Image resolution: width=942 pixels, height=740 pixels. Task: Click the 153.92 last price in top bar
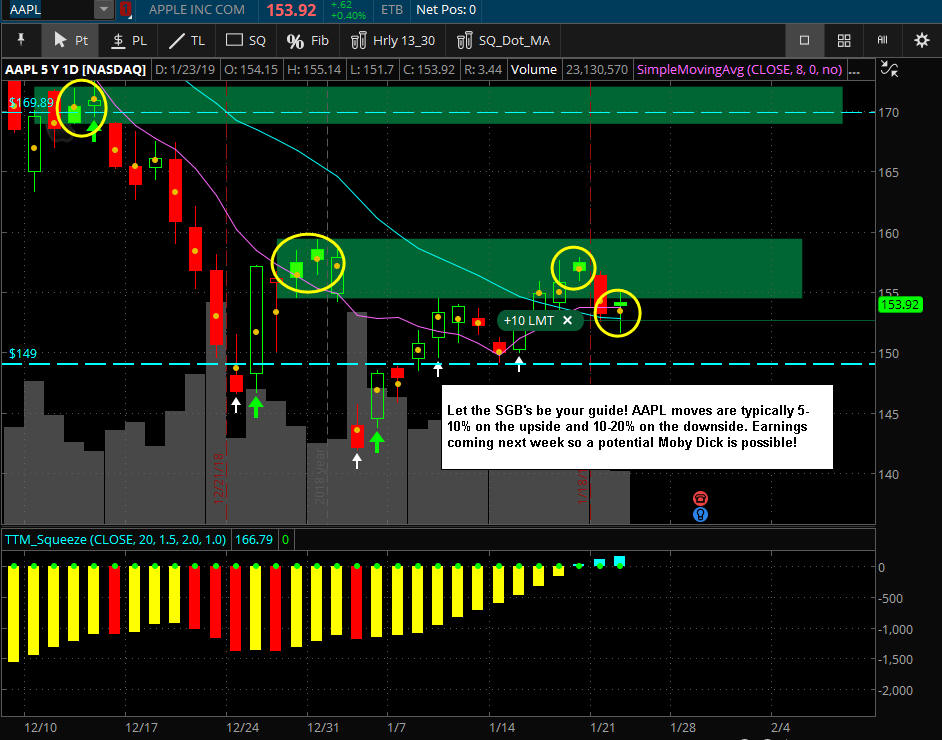tap(291, 10)
